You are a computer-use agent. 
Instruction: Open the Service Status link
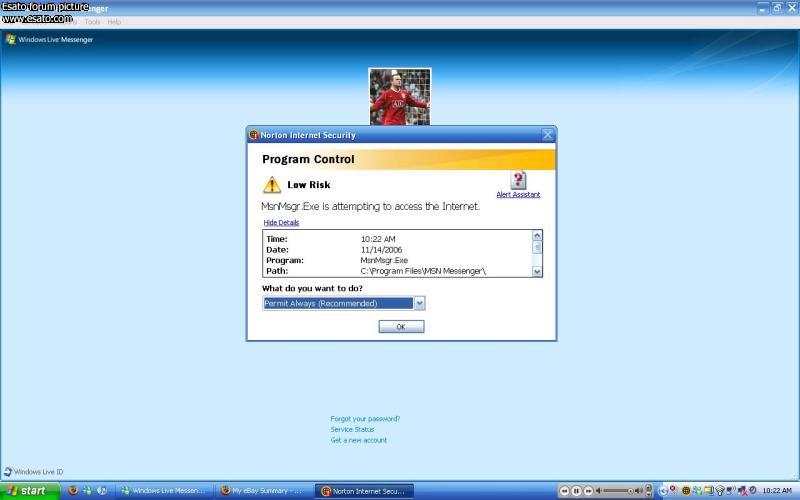click(x=352, y=430)
